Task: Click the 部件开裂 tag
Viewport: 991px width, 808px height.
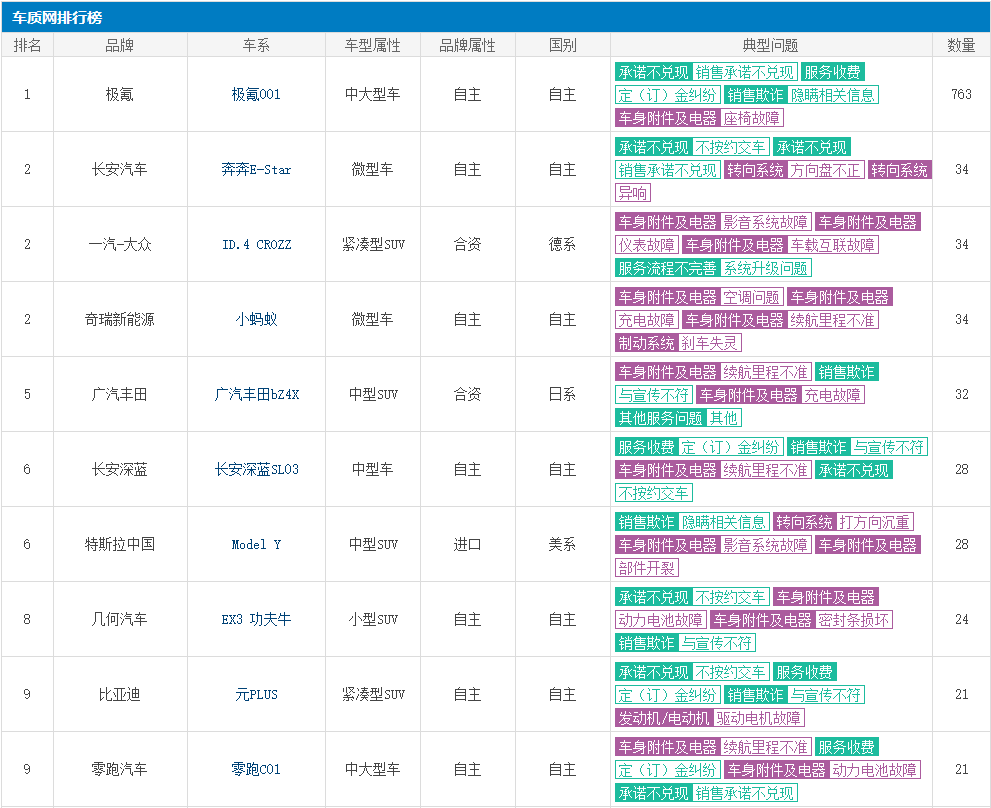Action: point(647,568)
